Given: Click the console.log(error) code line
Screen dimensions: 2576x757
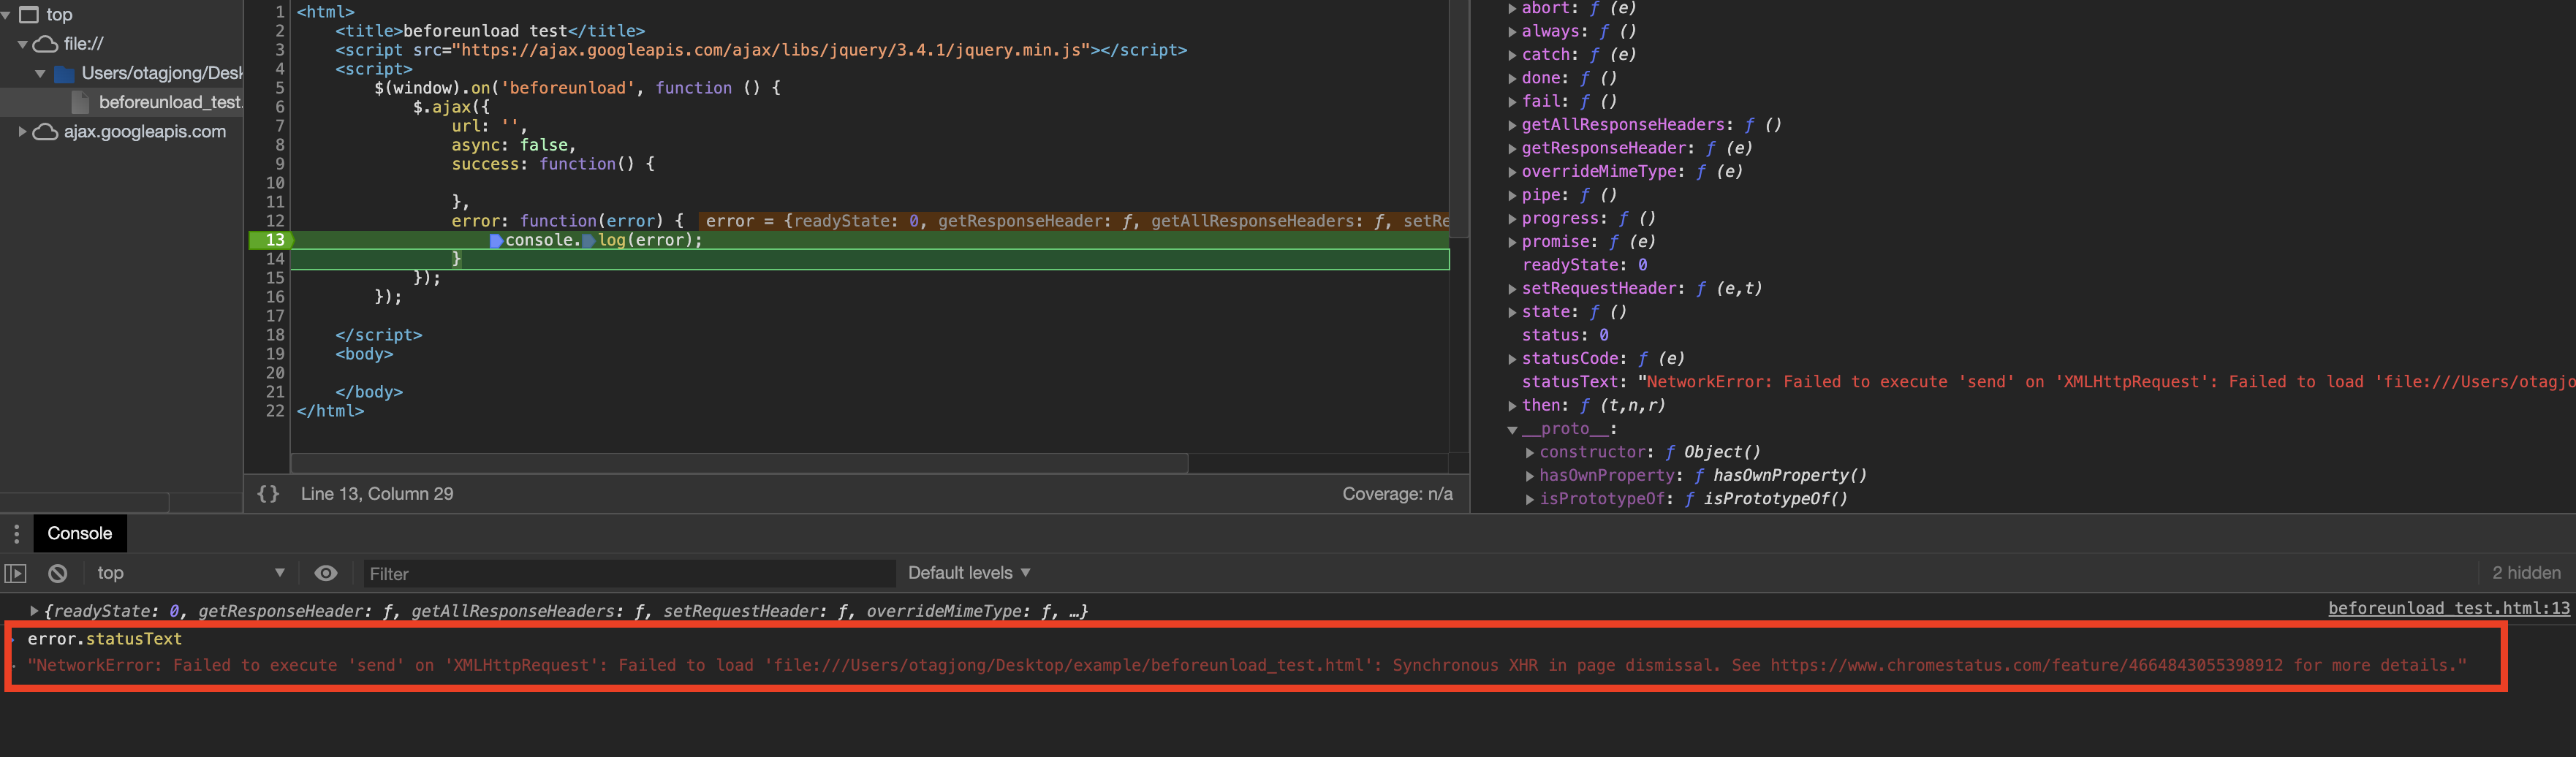Looking at the screenshot, I should pos(604,240).
